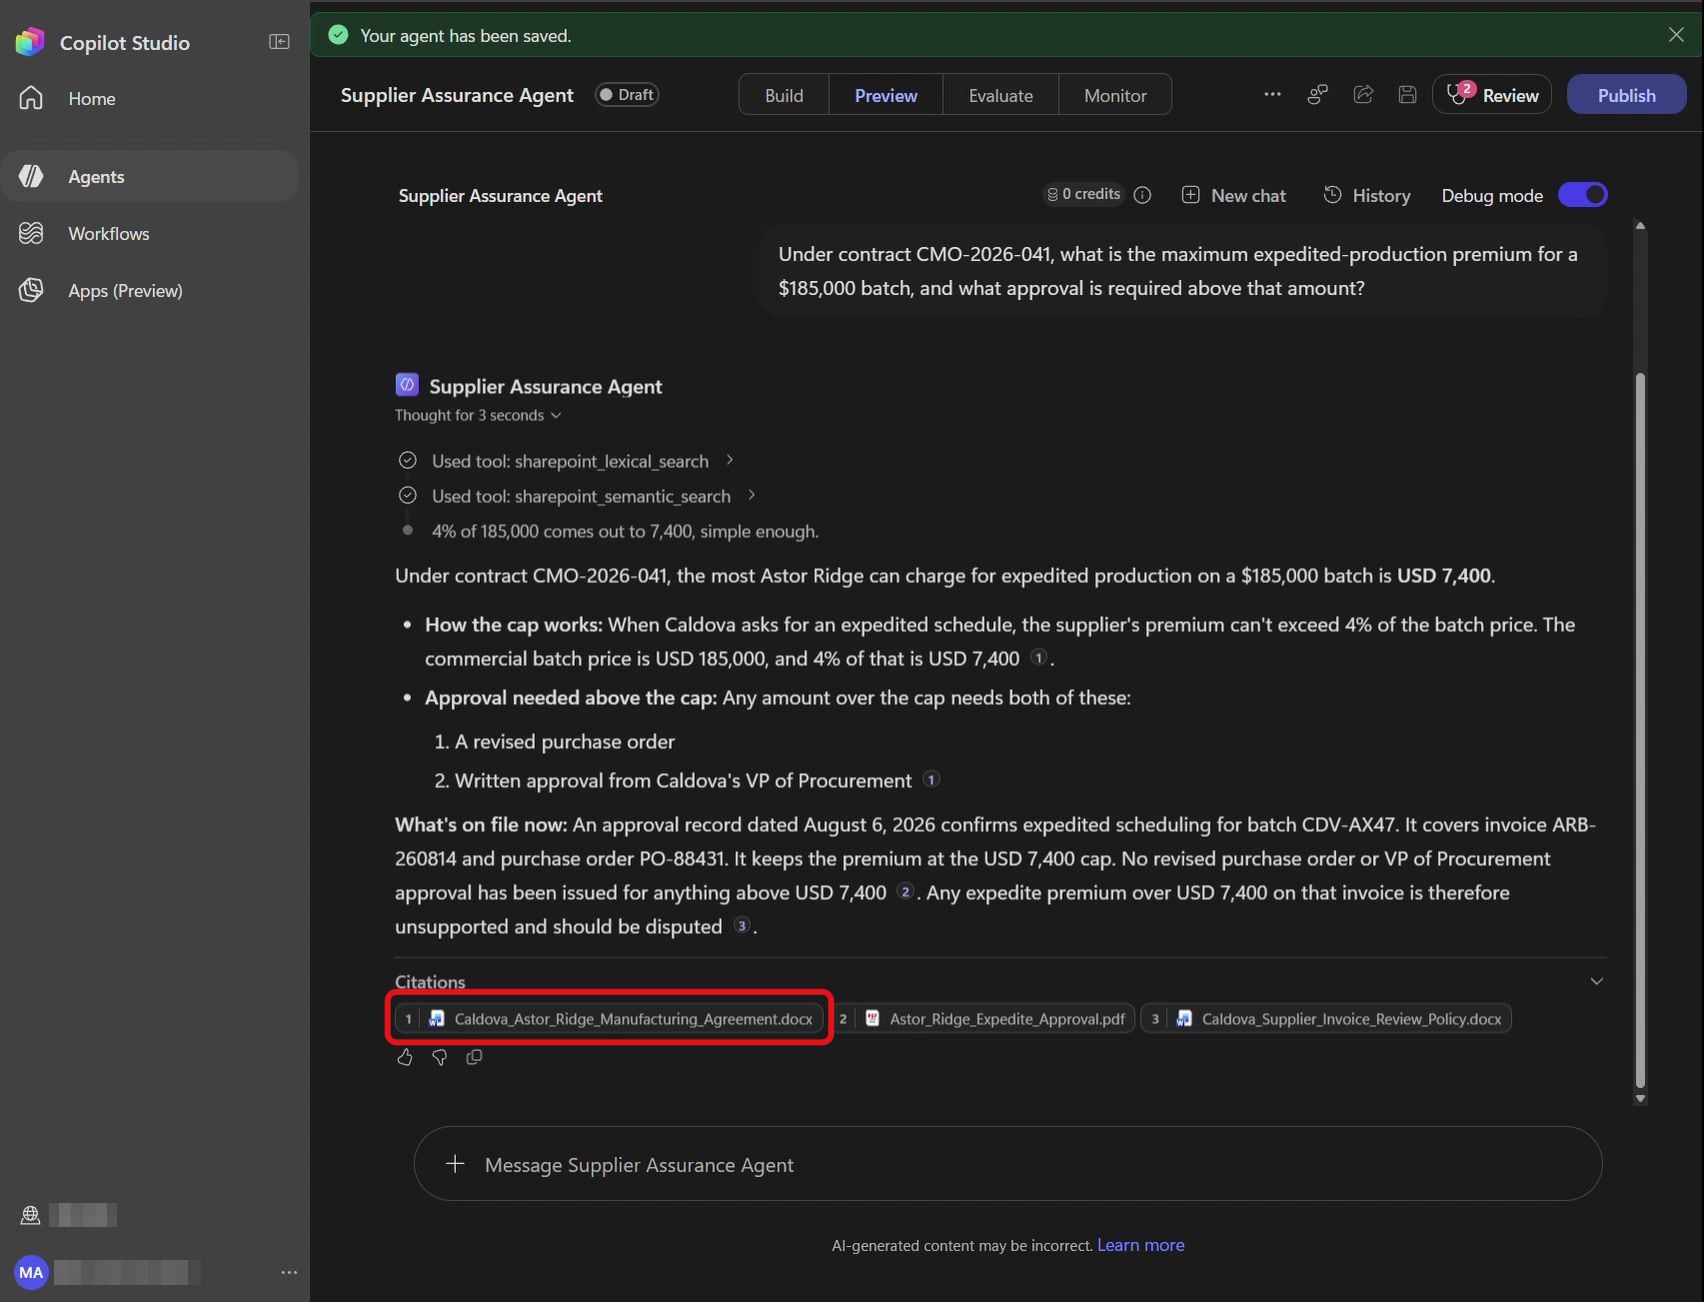Click the chat vertical scrollbar
The width and height of the screenshot is (1704, 1302).
1640,730
